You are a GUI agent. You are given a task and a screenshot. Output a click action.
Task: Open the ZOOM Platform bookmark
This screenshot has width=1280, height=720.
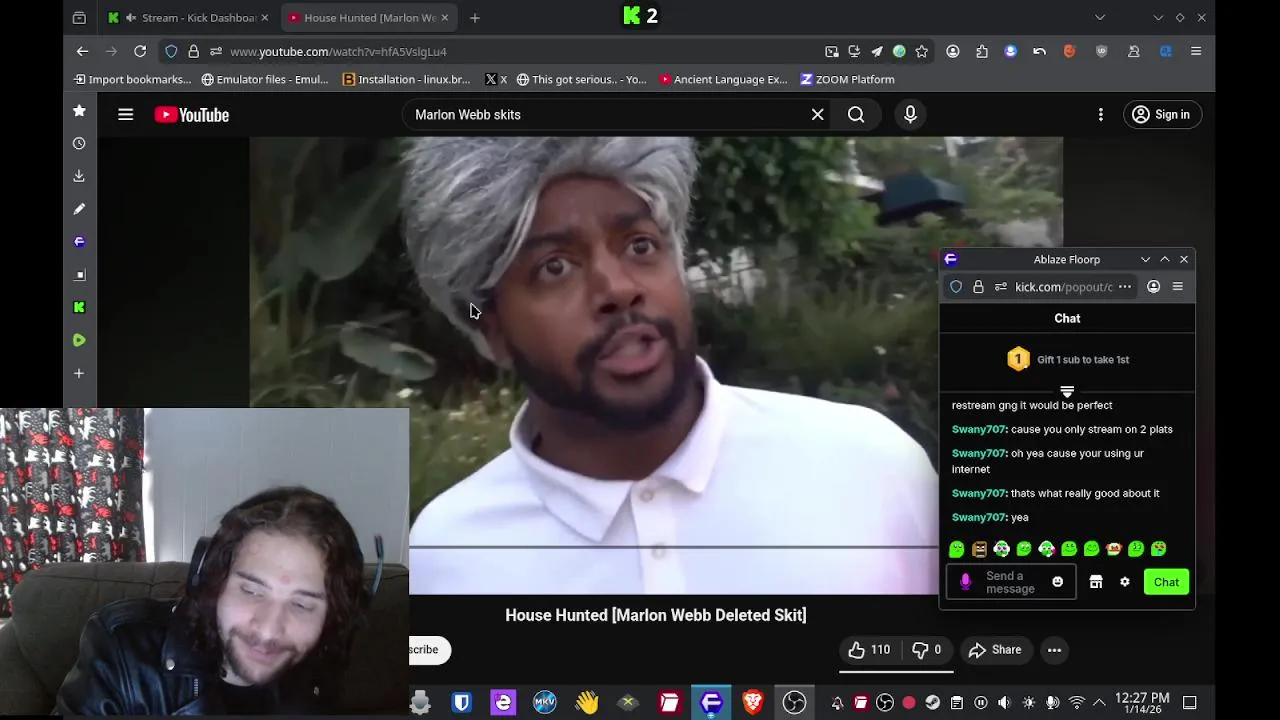[847, 79]
